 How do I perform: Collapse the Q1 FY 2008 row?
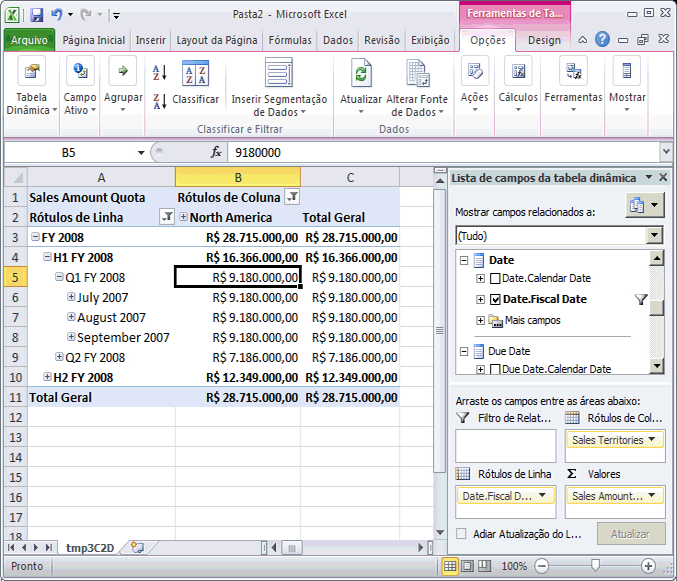(59, 278)
